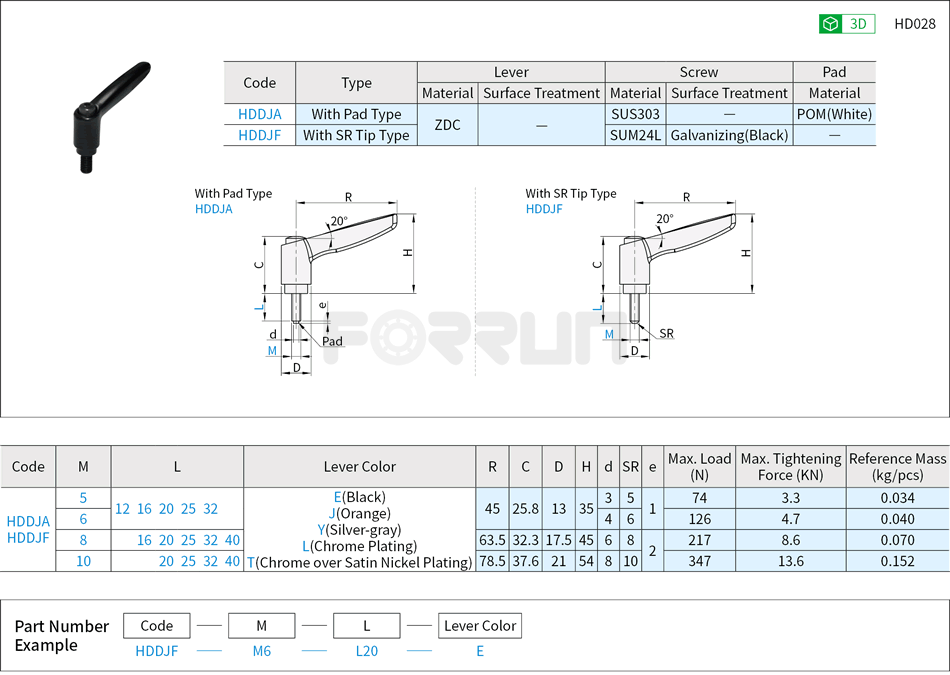Choose lever color E(Black)
950x675 pixels.
pos(360,497)
